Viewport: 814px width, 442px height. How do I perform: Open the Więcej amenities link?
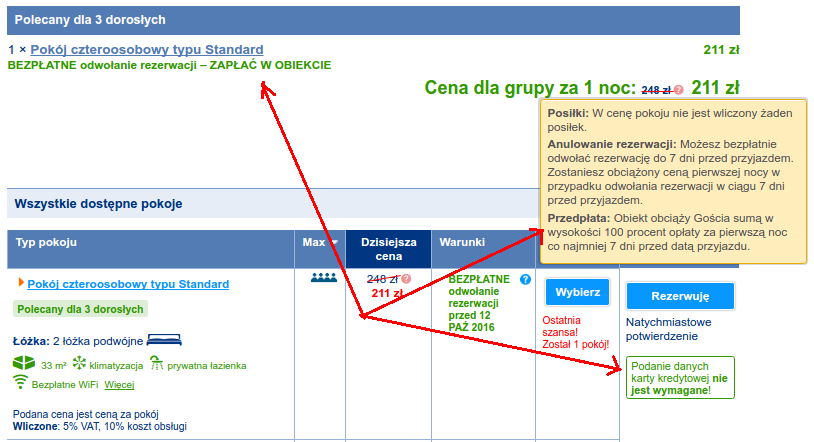pyautogui.click(x=119, y=385)
